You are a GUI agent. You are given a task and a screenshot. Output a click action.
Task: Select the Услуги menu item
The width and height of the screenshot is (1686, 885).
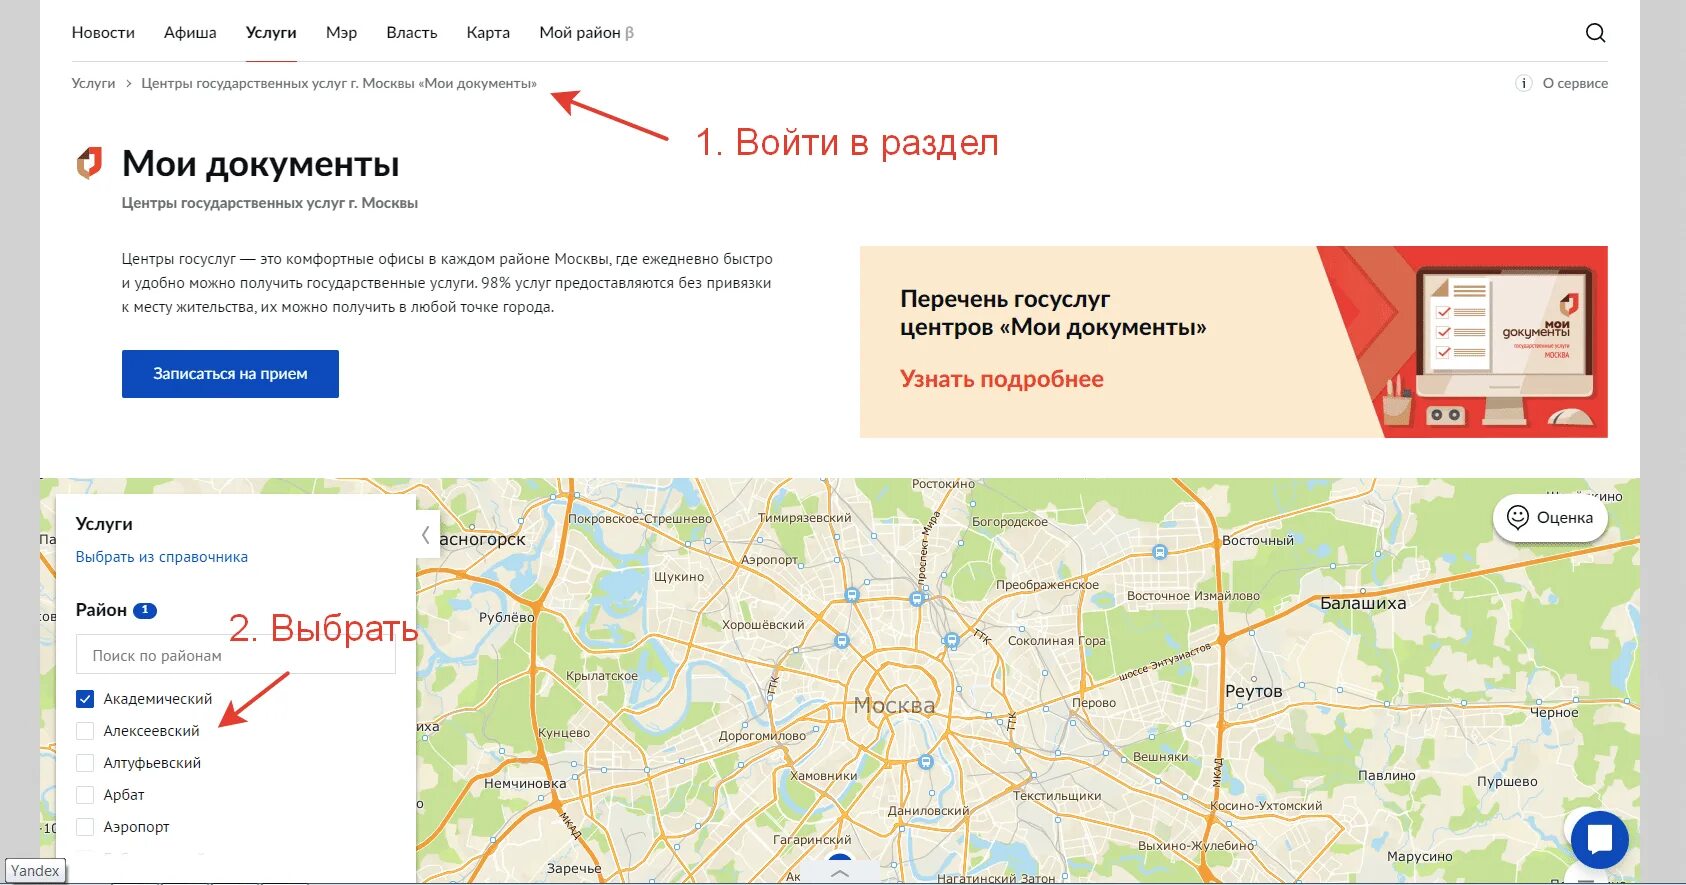pos(271,33)
